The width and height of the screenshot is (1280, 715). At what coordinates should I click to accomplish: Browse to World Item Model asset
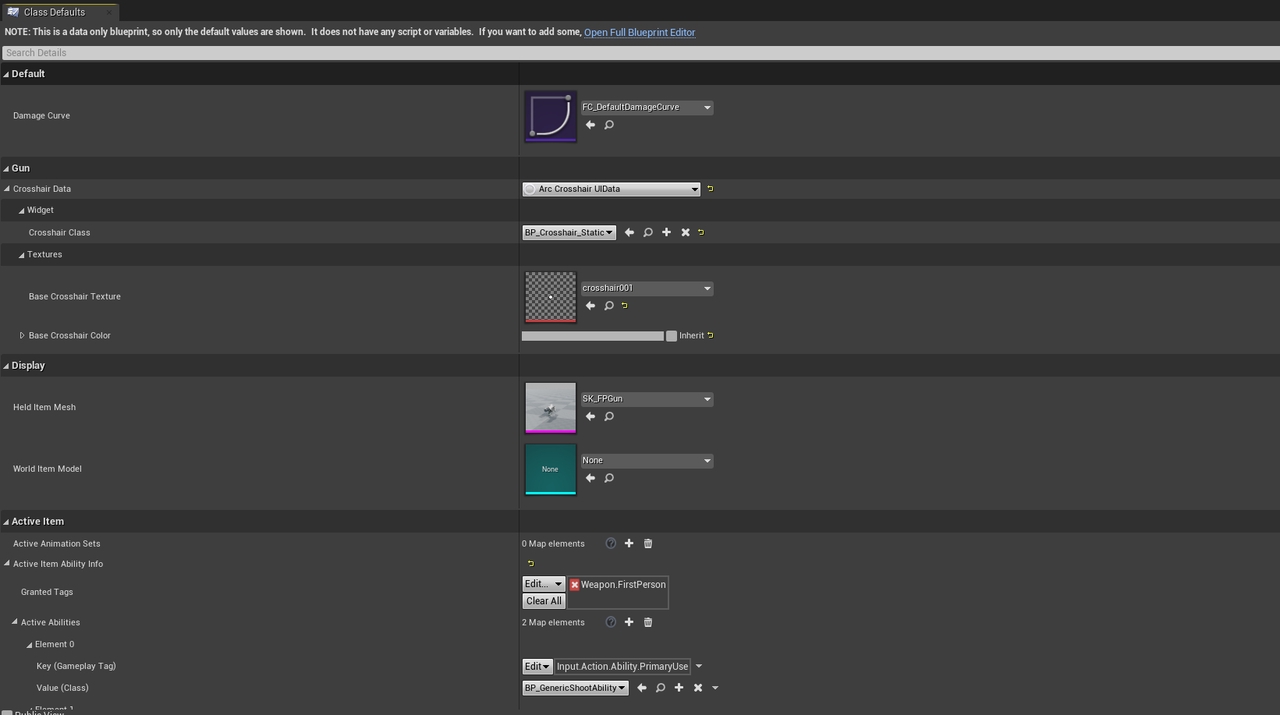pos(609,478)
